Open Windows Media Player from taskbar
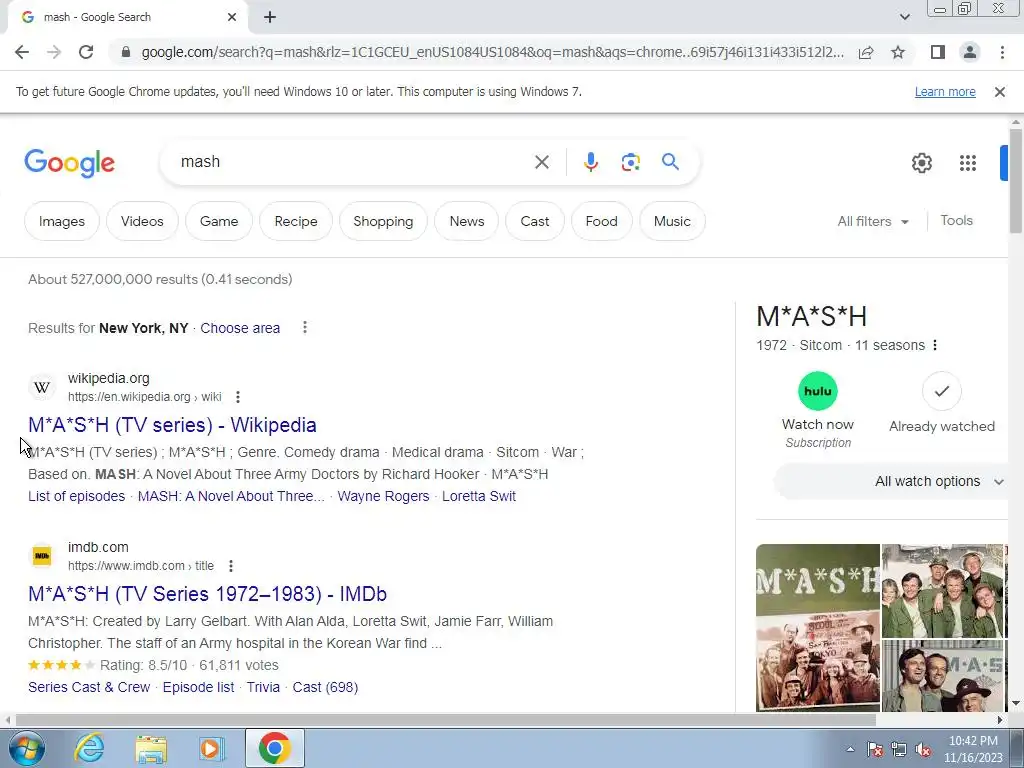 point(212,749)
